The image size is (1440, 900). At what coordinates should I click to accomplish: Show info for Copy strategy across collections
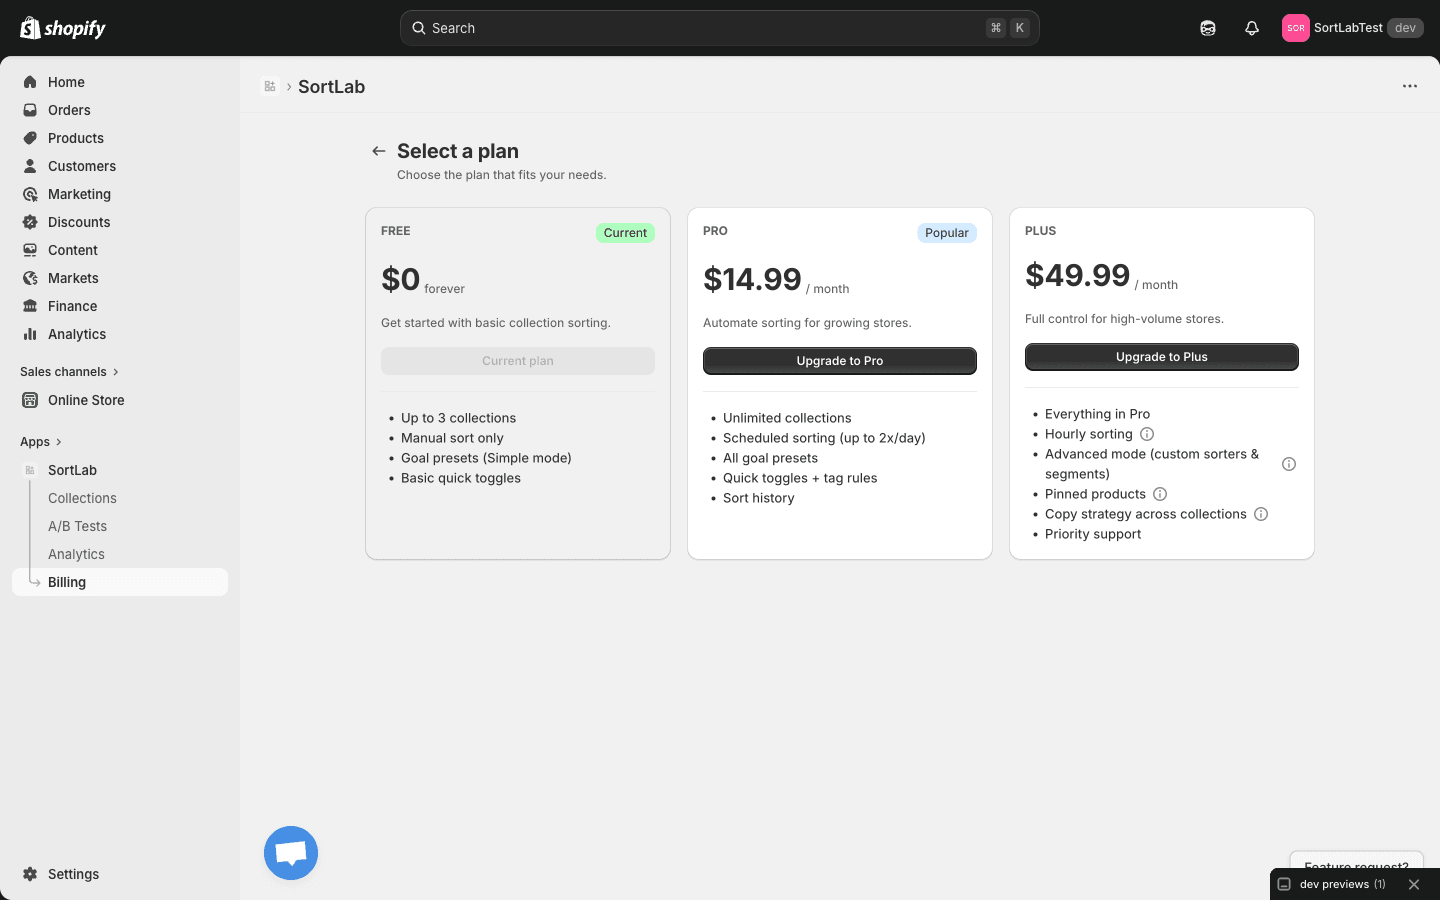pyautogui.click(x=1261, y=514)
